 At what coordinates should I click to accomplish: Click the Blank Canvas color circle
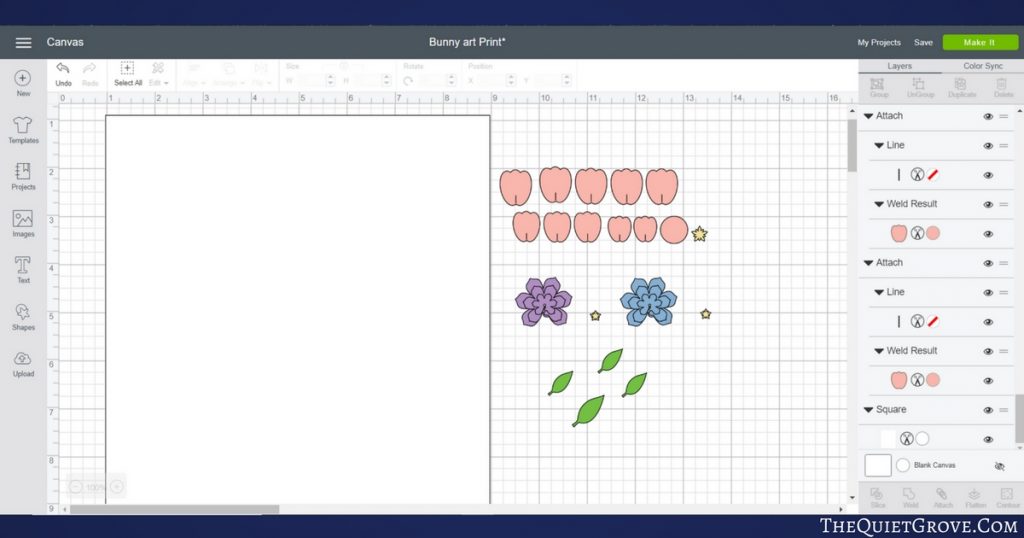(x=903, y=465)
